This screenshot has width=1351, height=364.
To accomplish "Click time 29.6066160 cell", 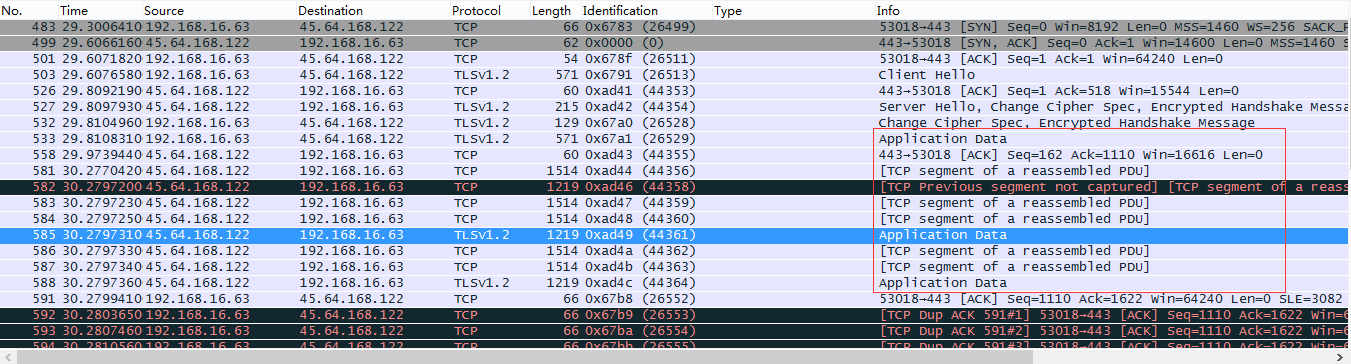I will [x=101, y=43].
